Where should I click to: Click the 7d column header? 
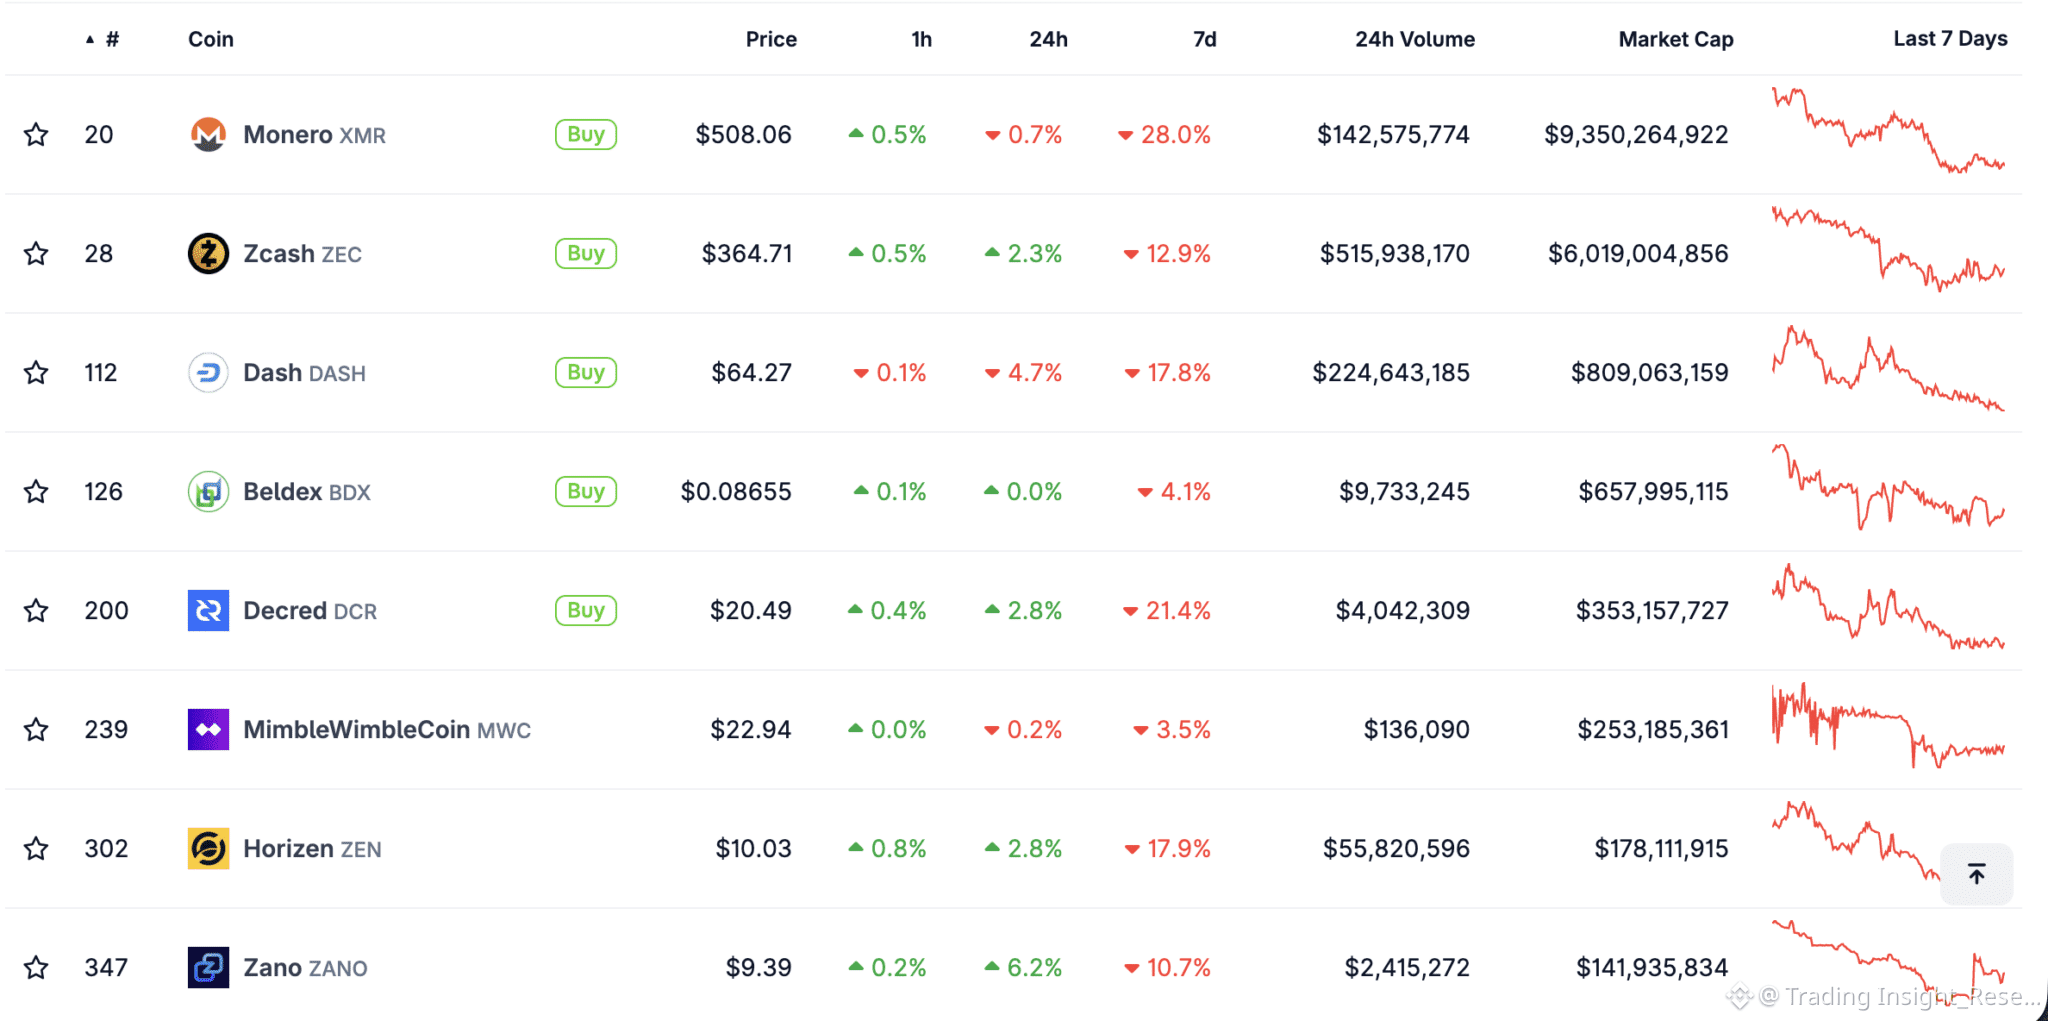(x=1204, y=39)
